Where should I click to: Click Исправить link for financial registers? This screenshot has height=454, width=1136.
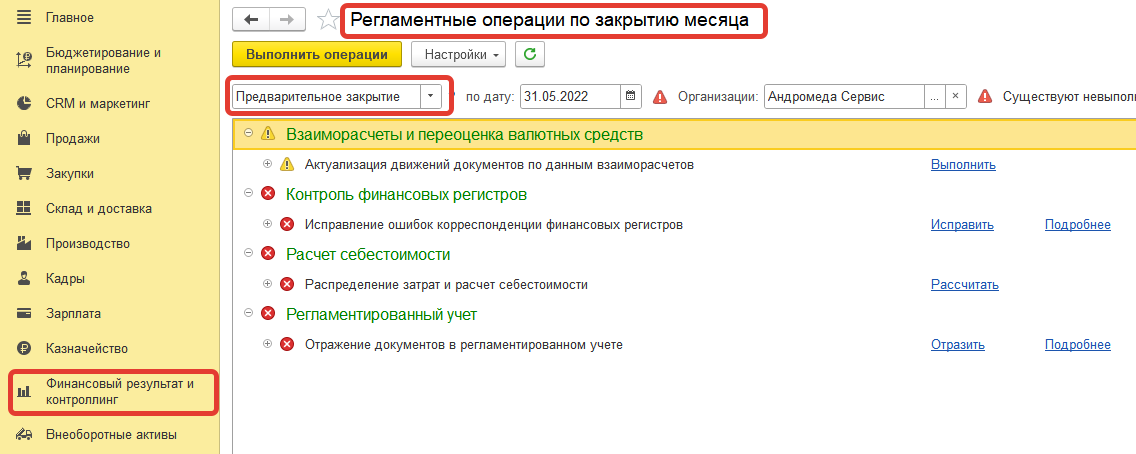click(962, 225)
